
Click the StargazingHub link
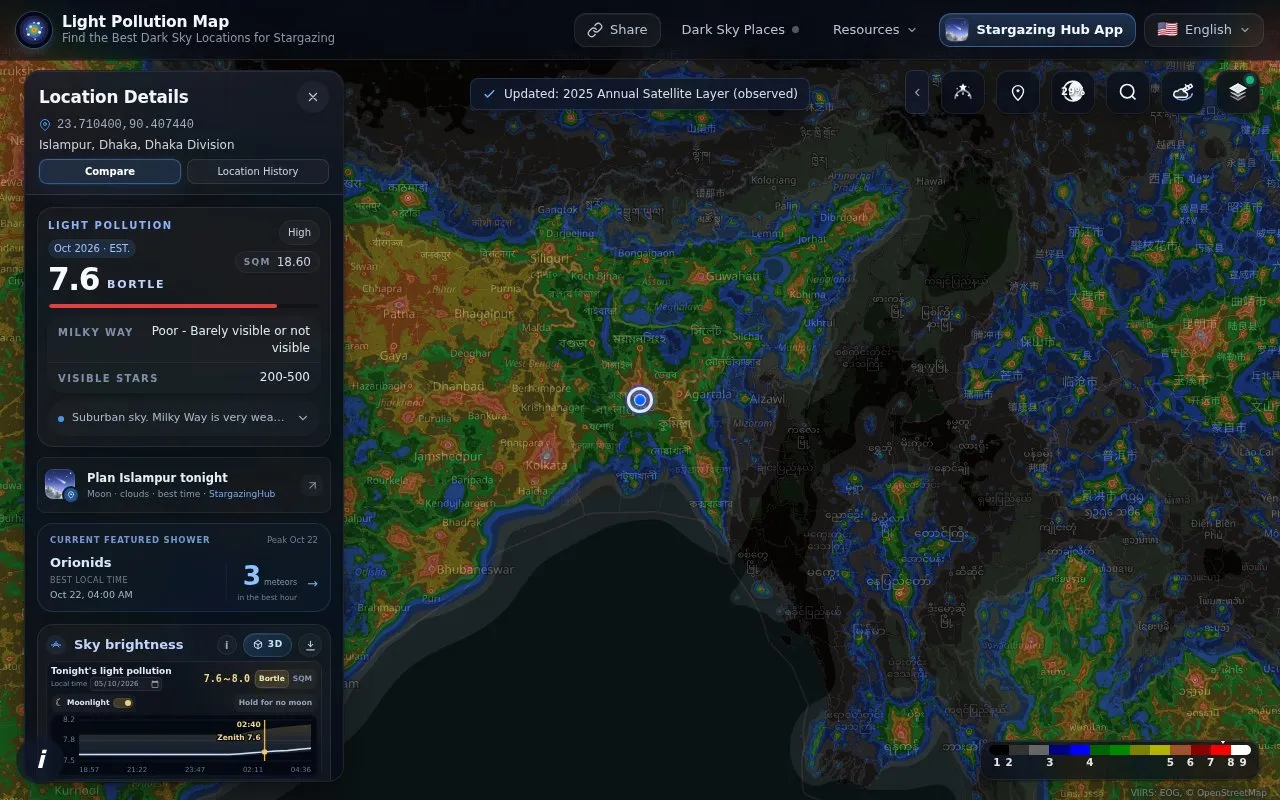click(242, 494)
